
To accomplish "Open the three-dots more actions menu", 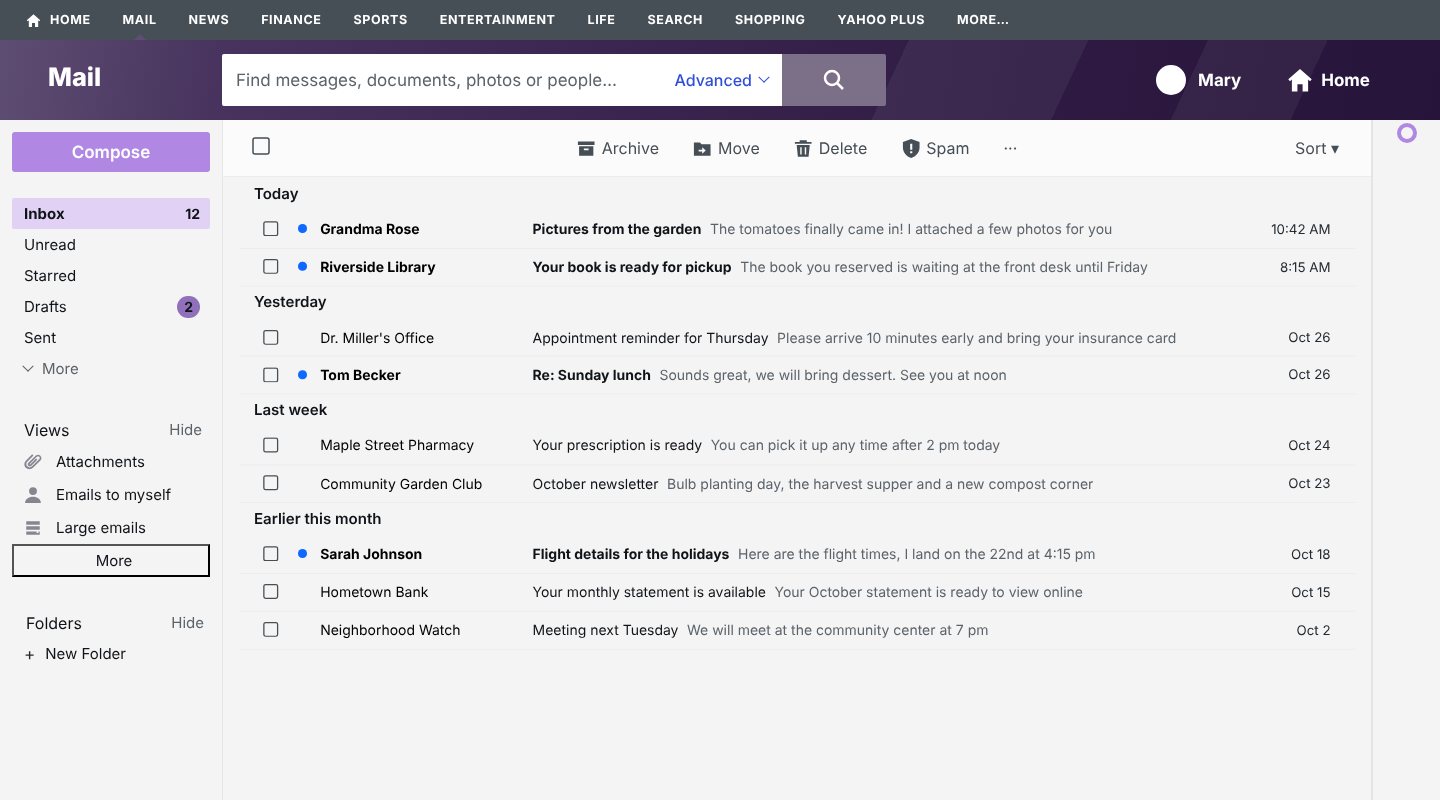I will tap(1010, 148).
